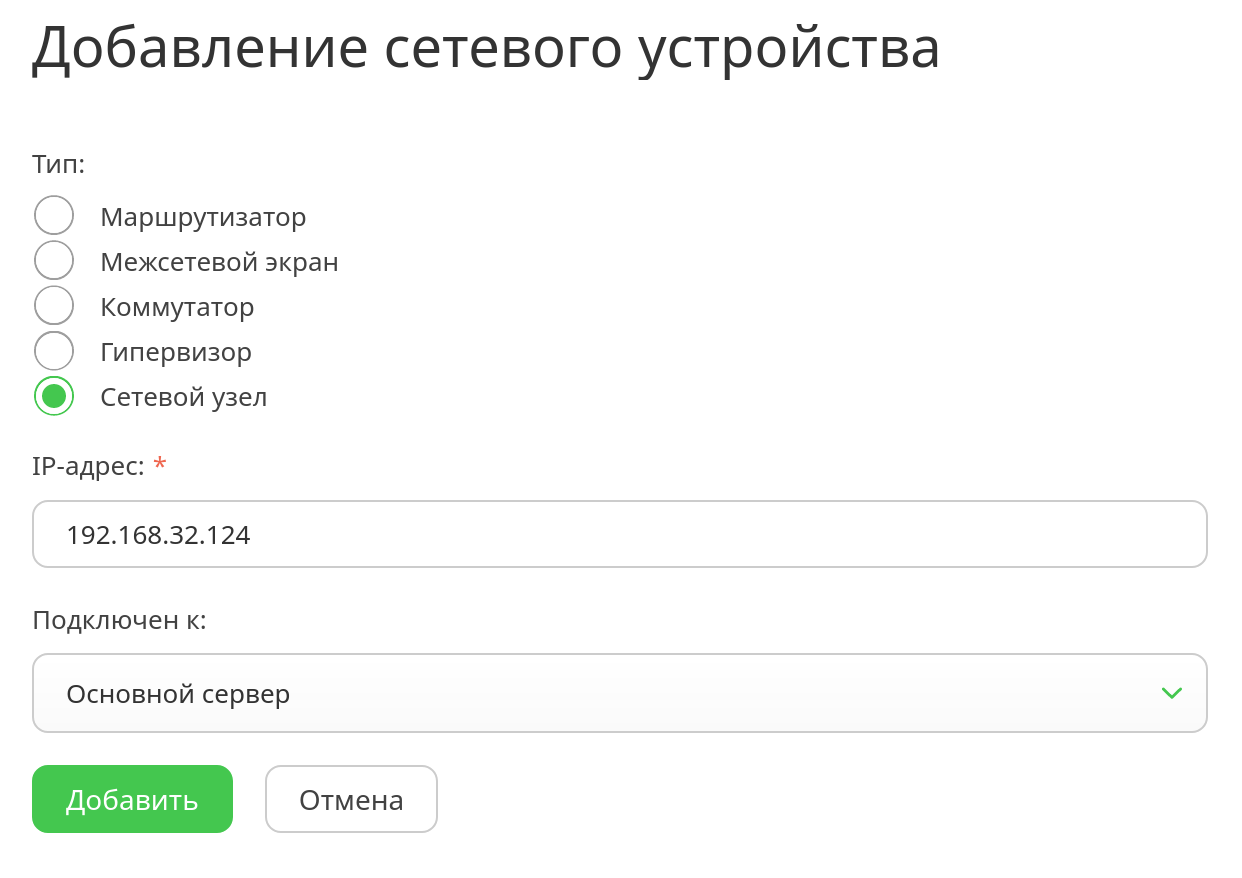Screen dimensions: 1242x878
Task: Click the Маршрутизатор text label
Action: click(203, 217)
